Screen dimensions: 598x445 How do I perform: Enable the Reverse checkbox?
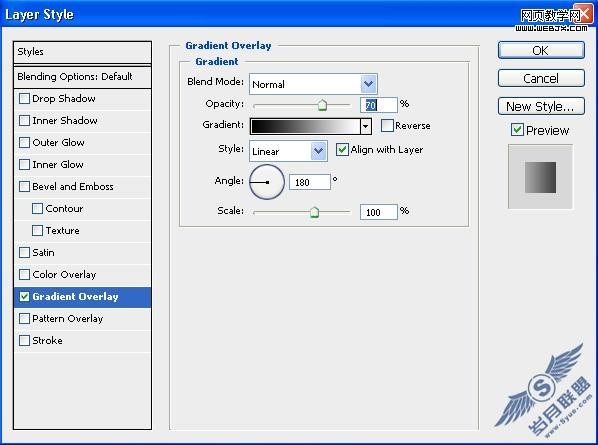[x=387, y=125]
